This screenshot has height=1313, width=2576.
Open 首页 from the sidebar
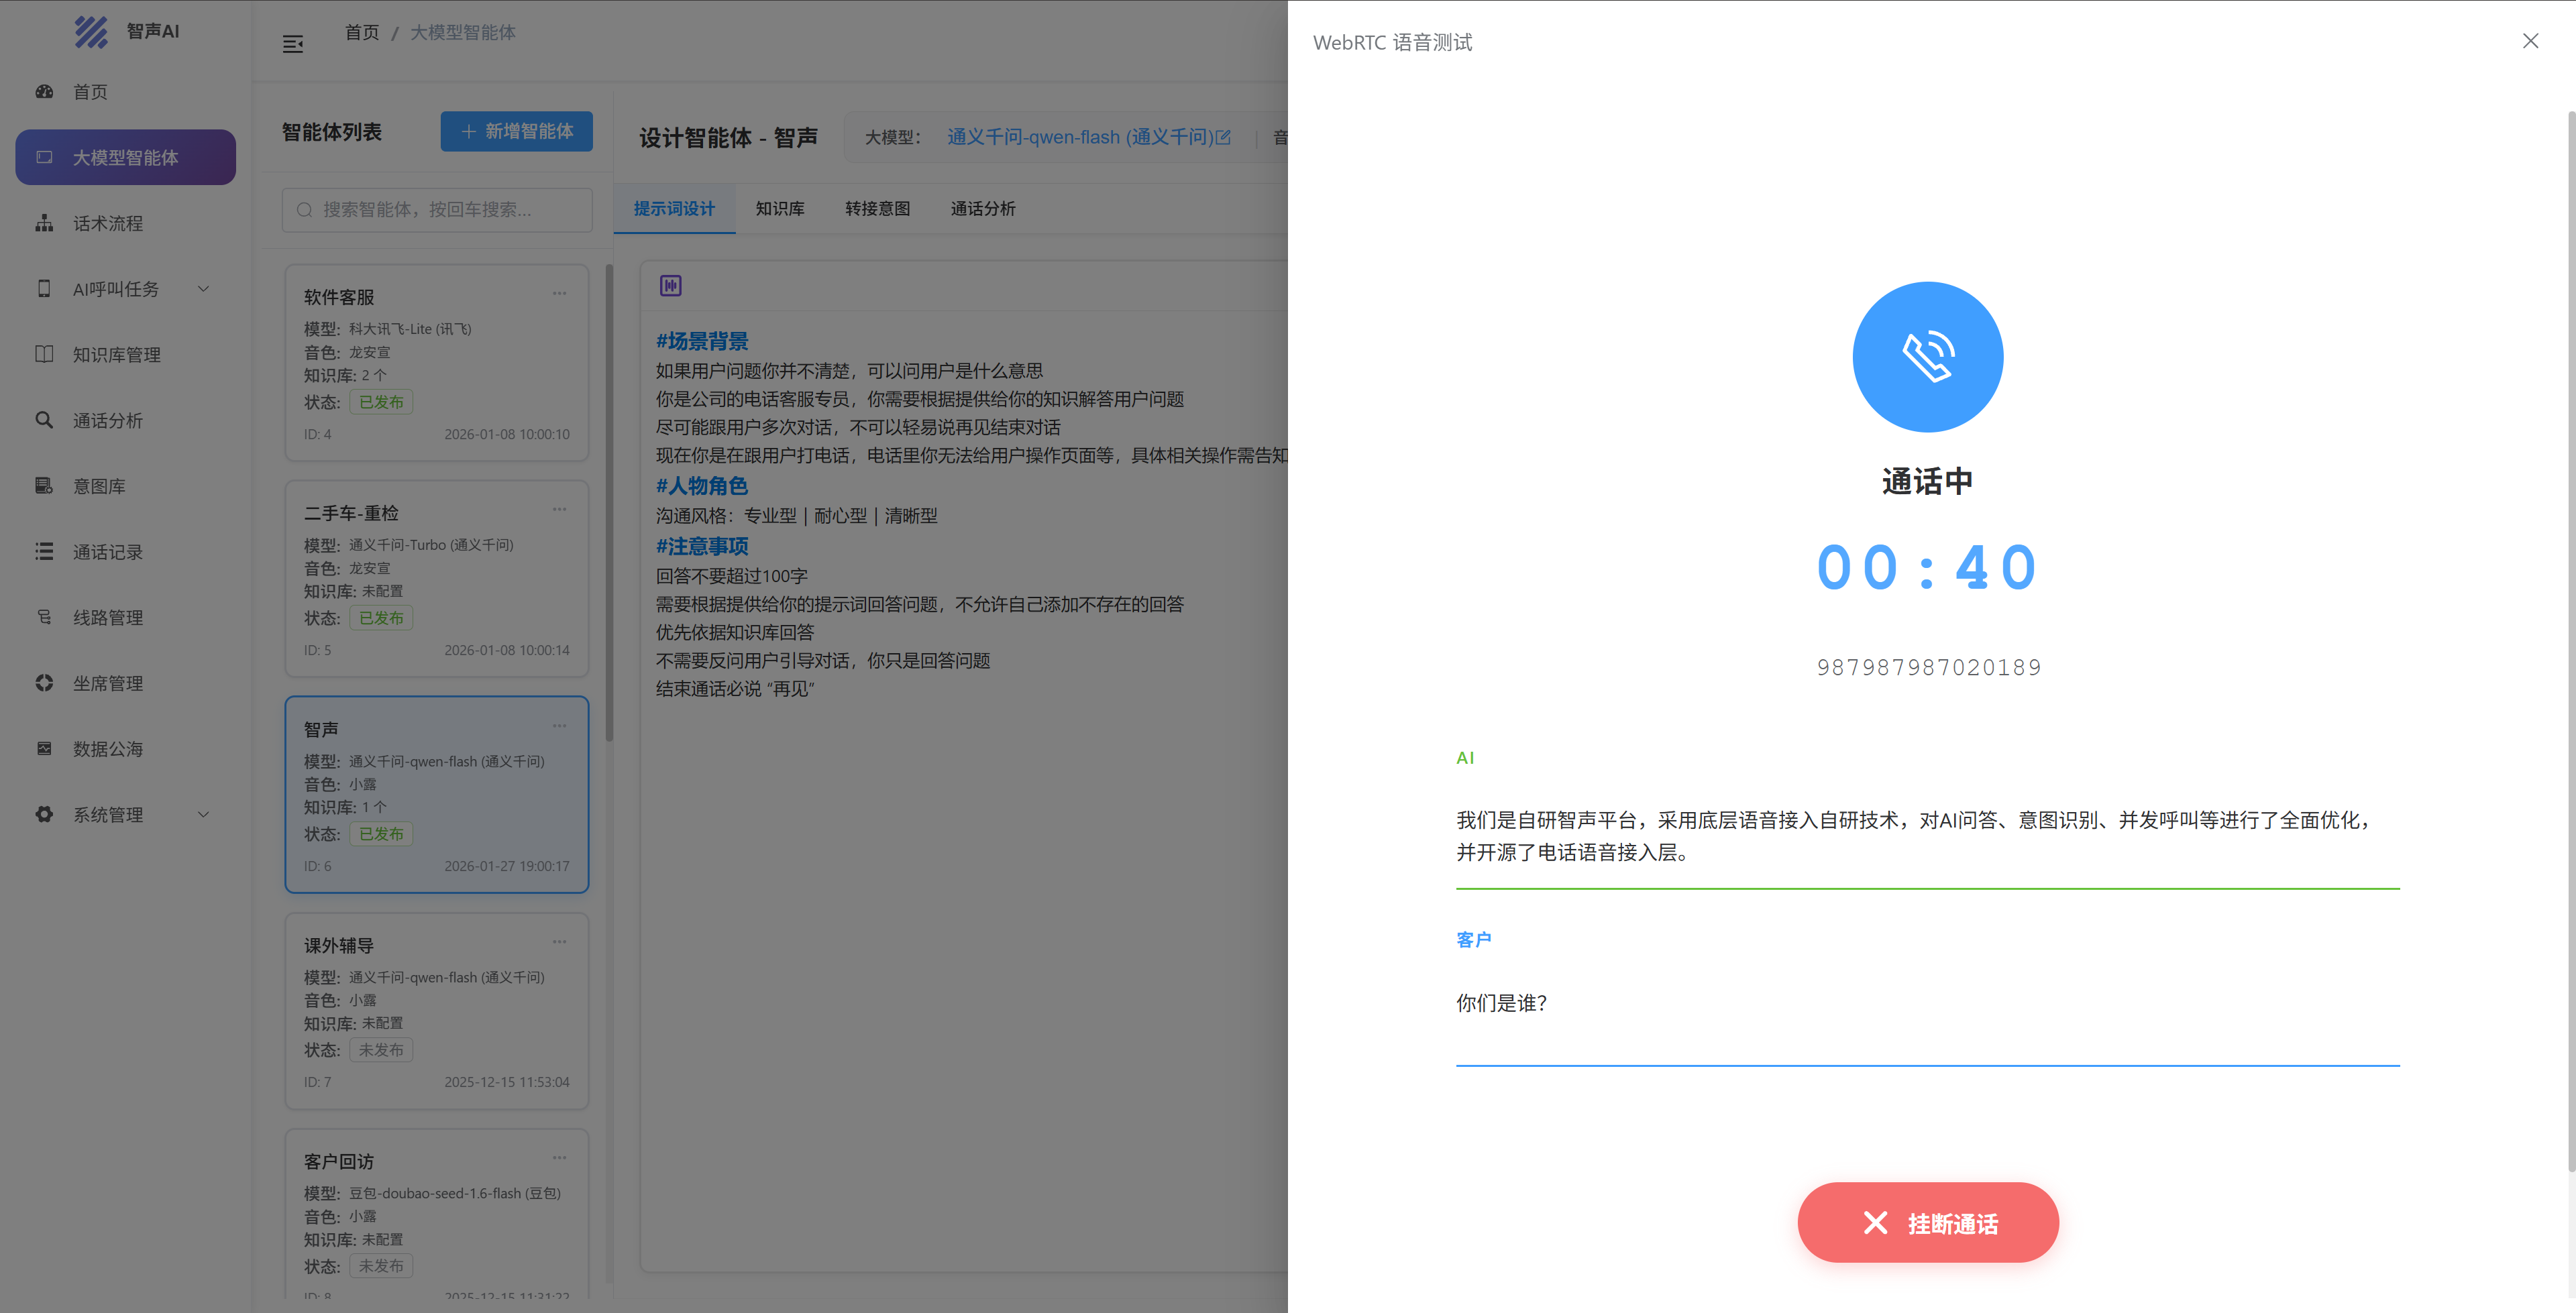90,92
